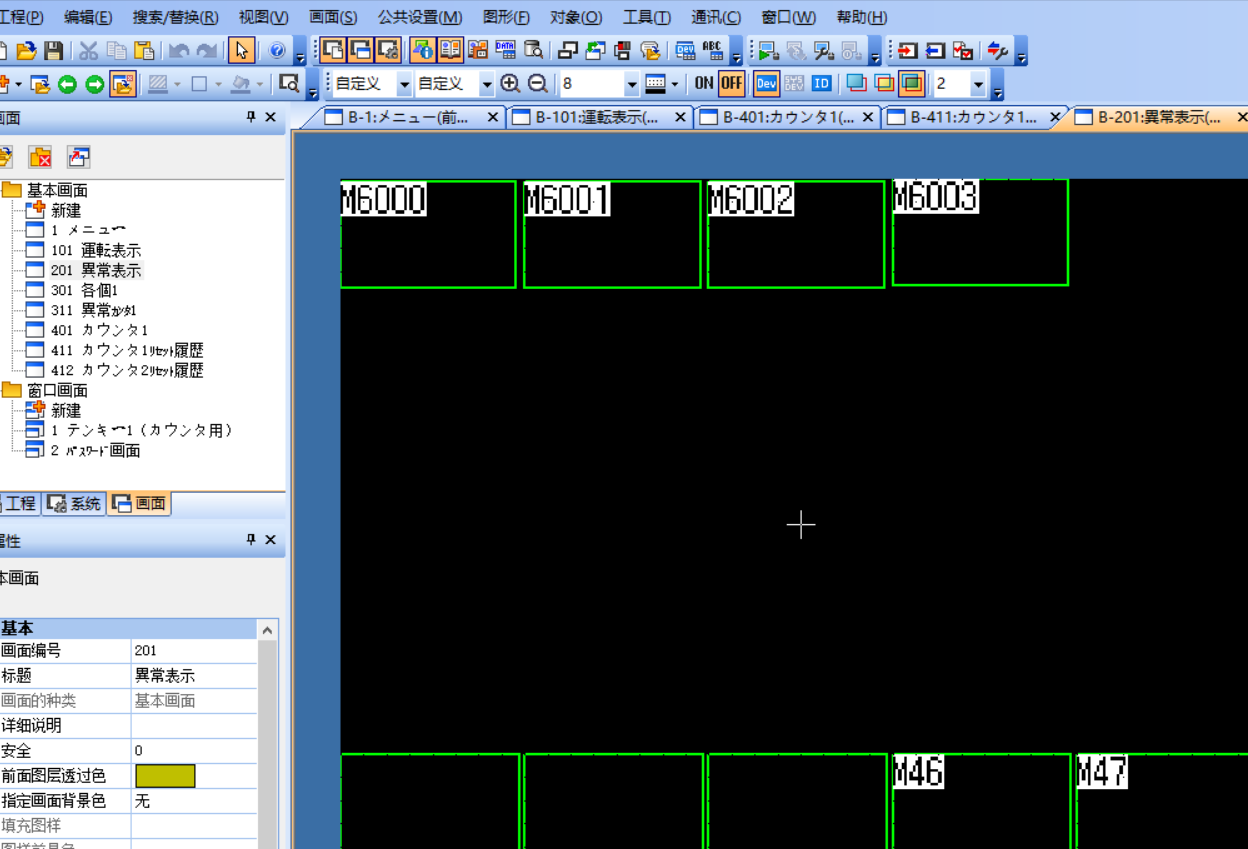Click the delete folder icon in the screen panel
The width and height of the screenshot is (1248, 849).
(40, 156)
